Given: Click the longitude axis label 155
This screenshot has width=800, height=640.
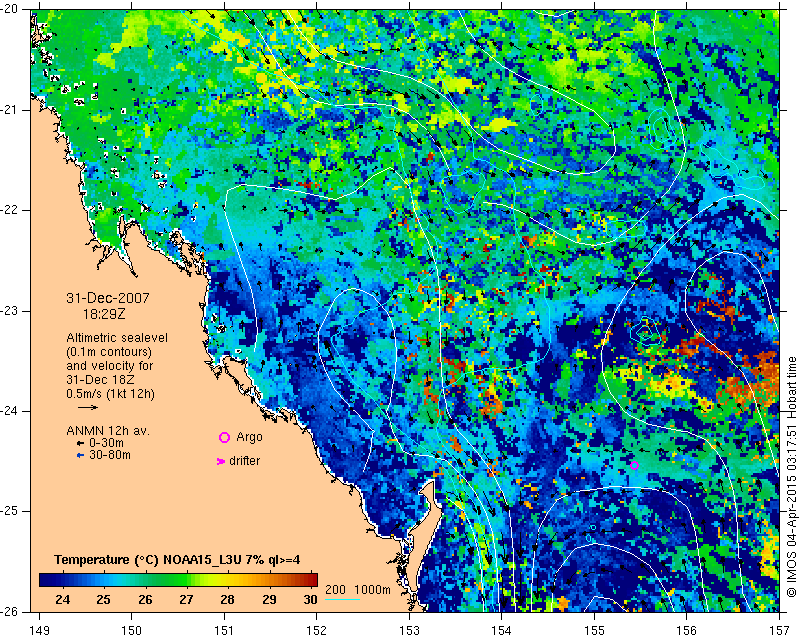Looking at the screenshot, I should click(x=594, y=631).
